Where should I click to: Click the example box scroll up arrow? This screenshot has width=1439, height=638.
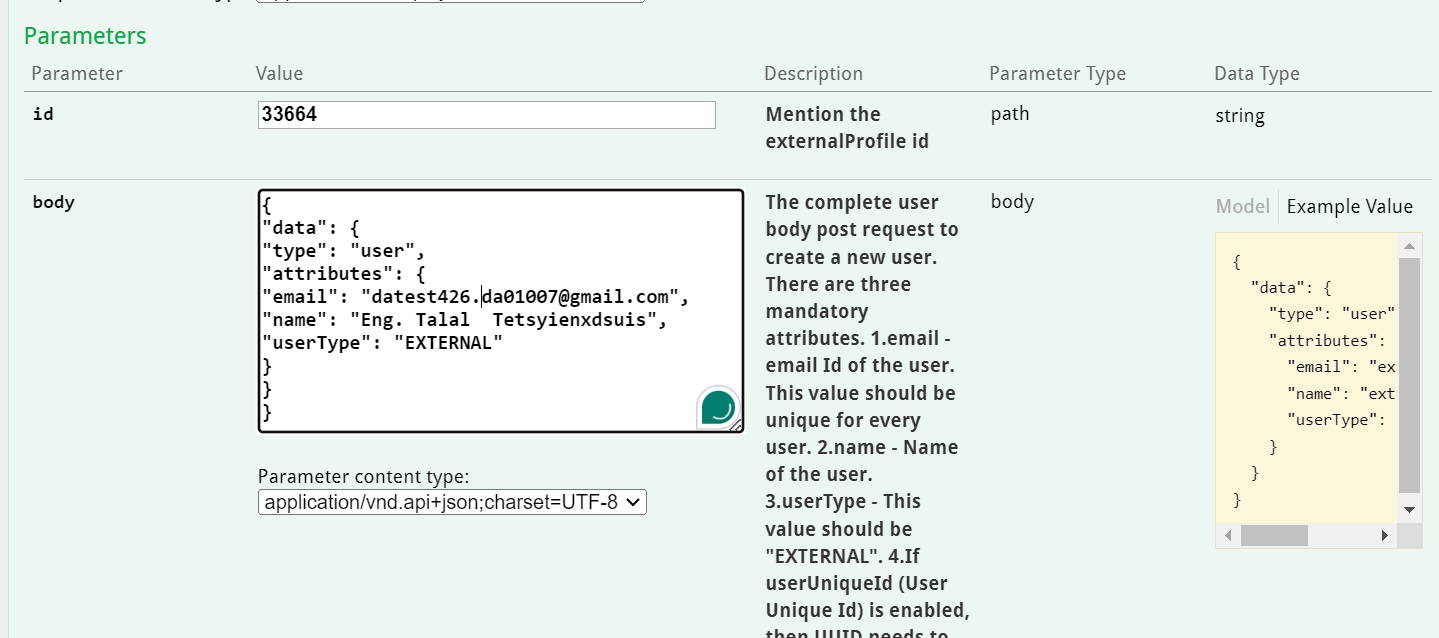click(x=1409, y=246)
